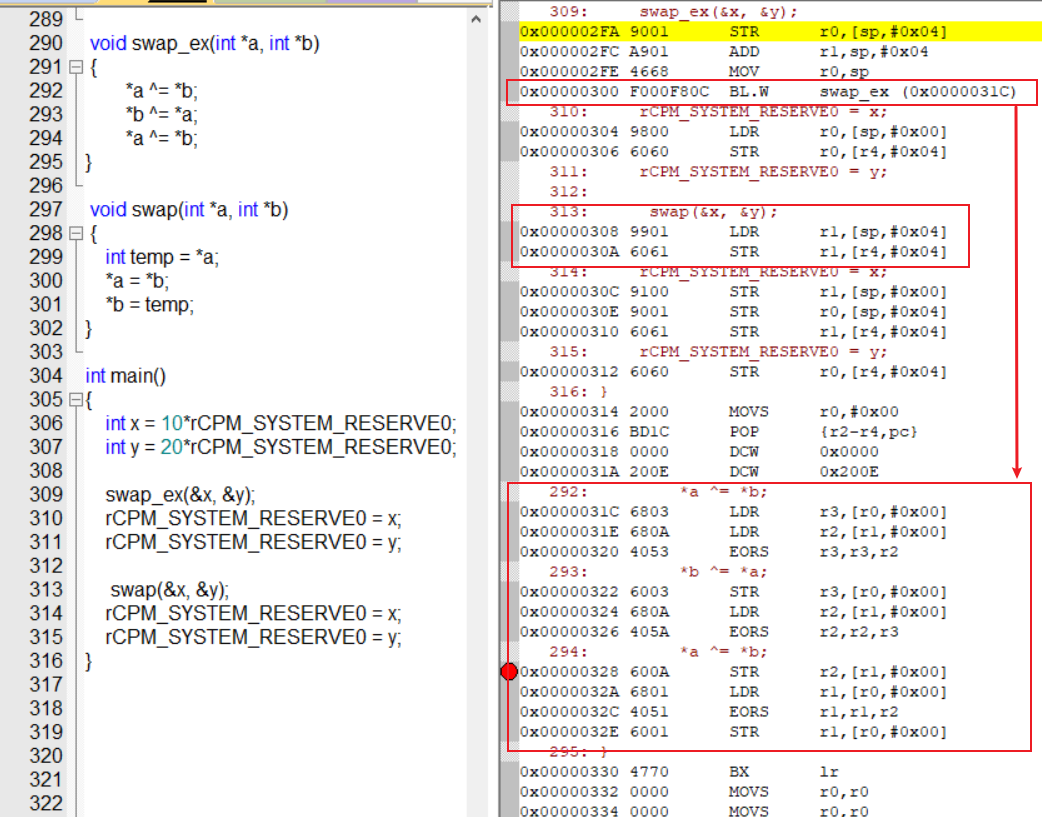Click the disassembly row at 0x00000310 STR
1042x817 pixels.
pos(780,331)
